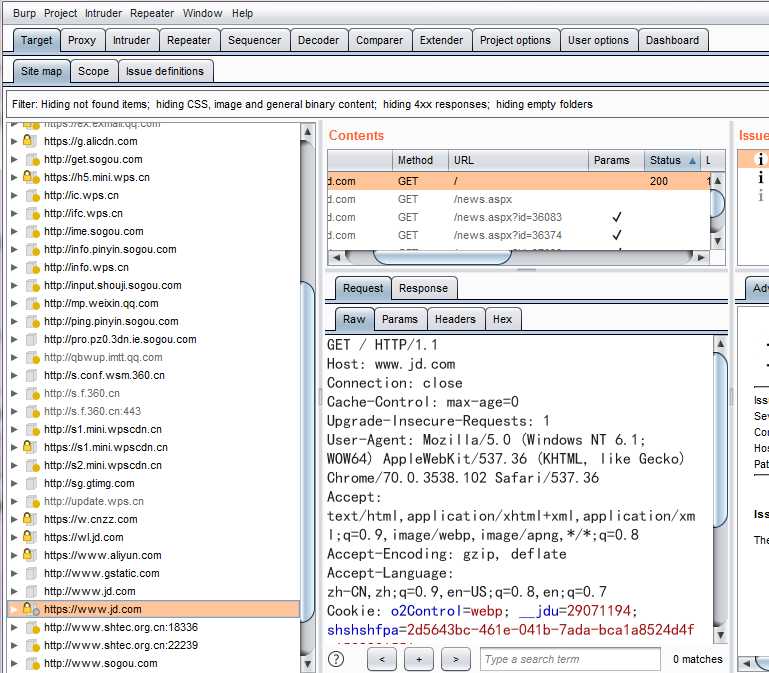Click the page icon of http://www.gstatic.com
769x673 pixels.
point(31,573)
